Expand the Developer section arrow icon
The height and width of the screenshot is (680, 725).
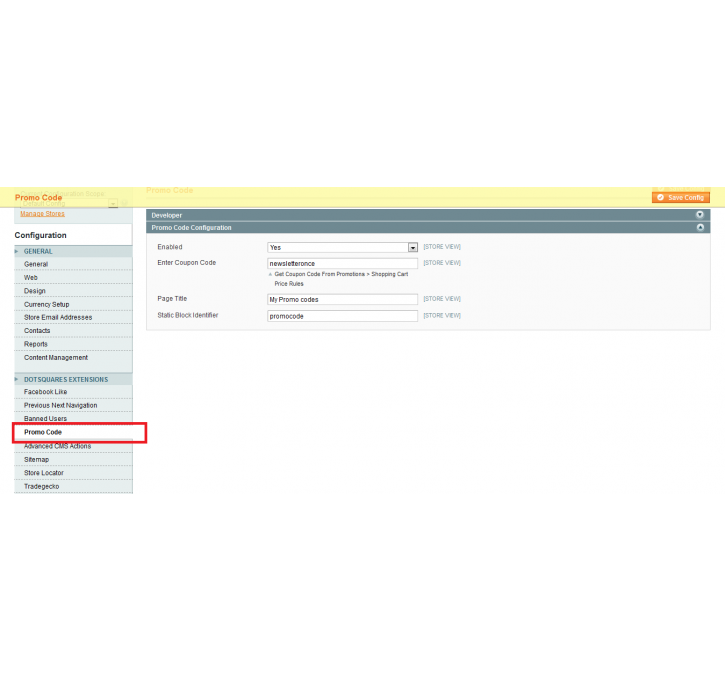click(x=700, y=214)
